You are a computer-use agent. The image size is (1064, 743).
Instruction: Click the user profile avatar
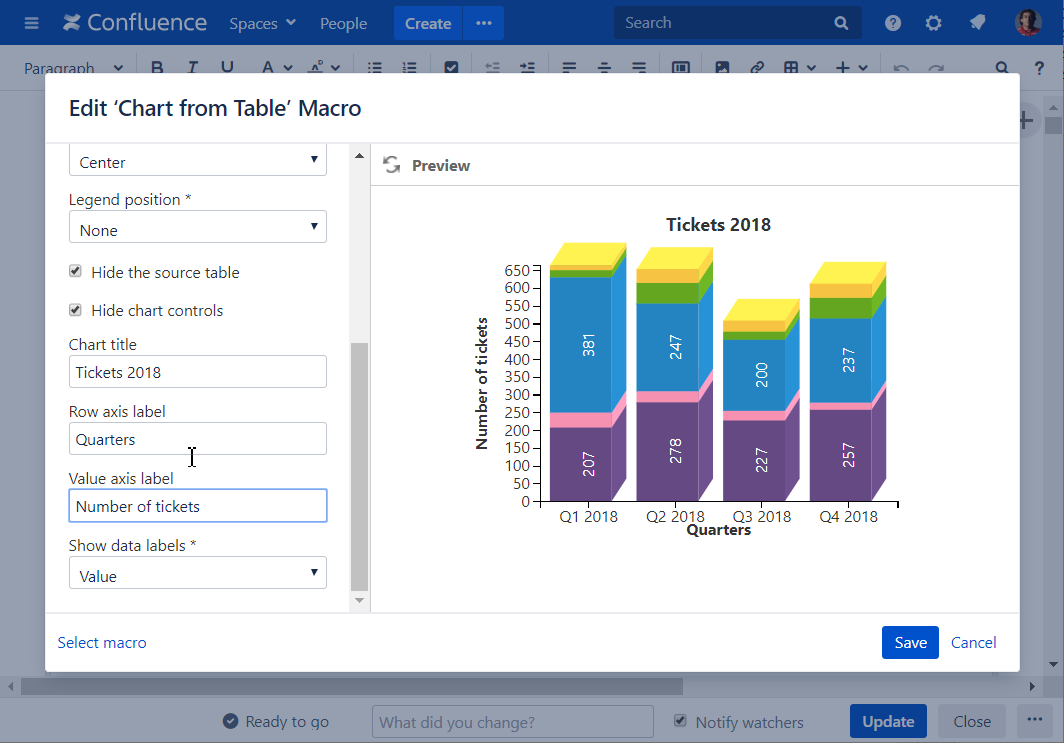1028,23
